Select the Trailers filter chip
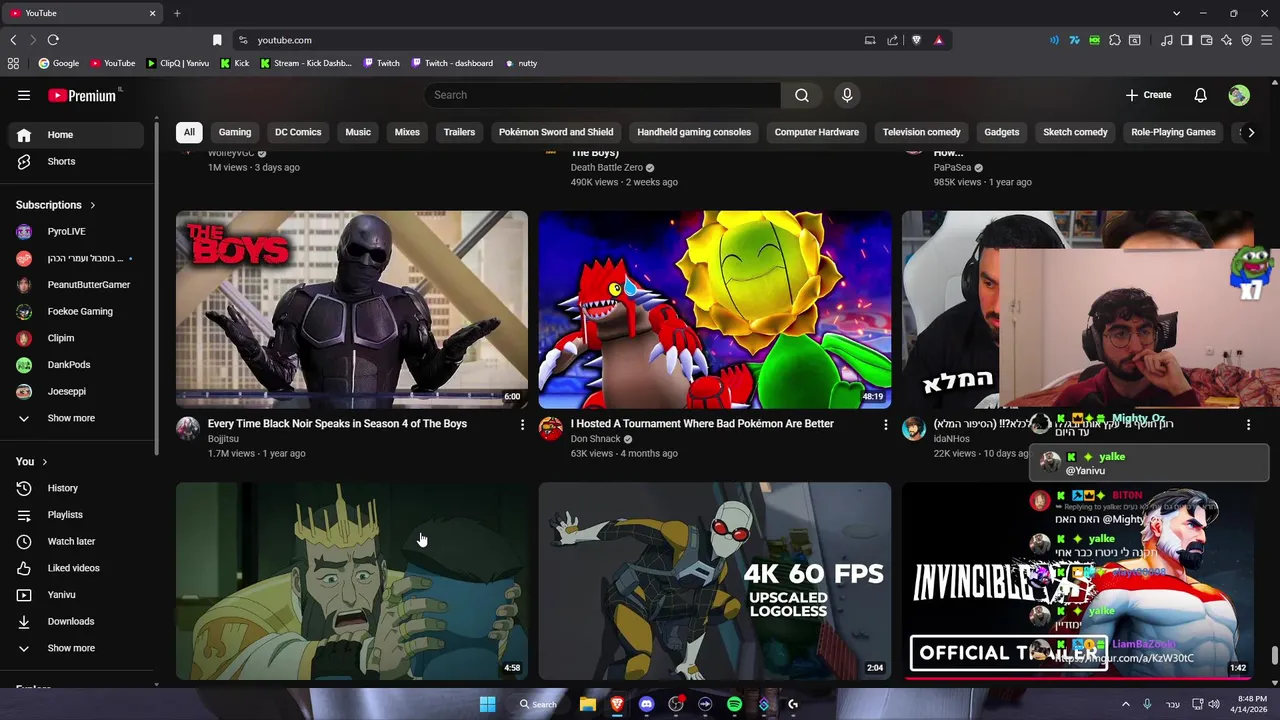This screenshot has height=720, width=1280. pos(459,132)
